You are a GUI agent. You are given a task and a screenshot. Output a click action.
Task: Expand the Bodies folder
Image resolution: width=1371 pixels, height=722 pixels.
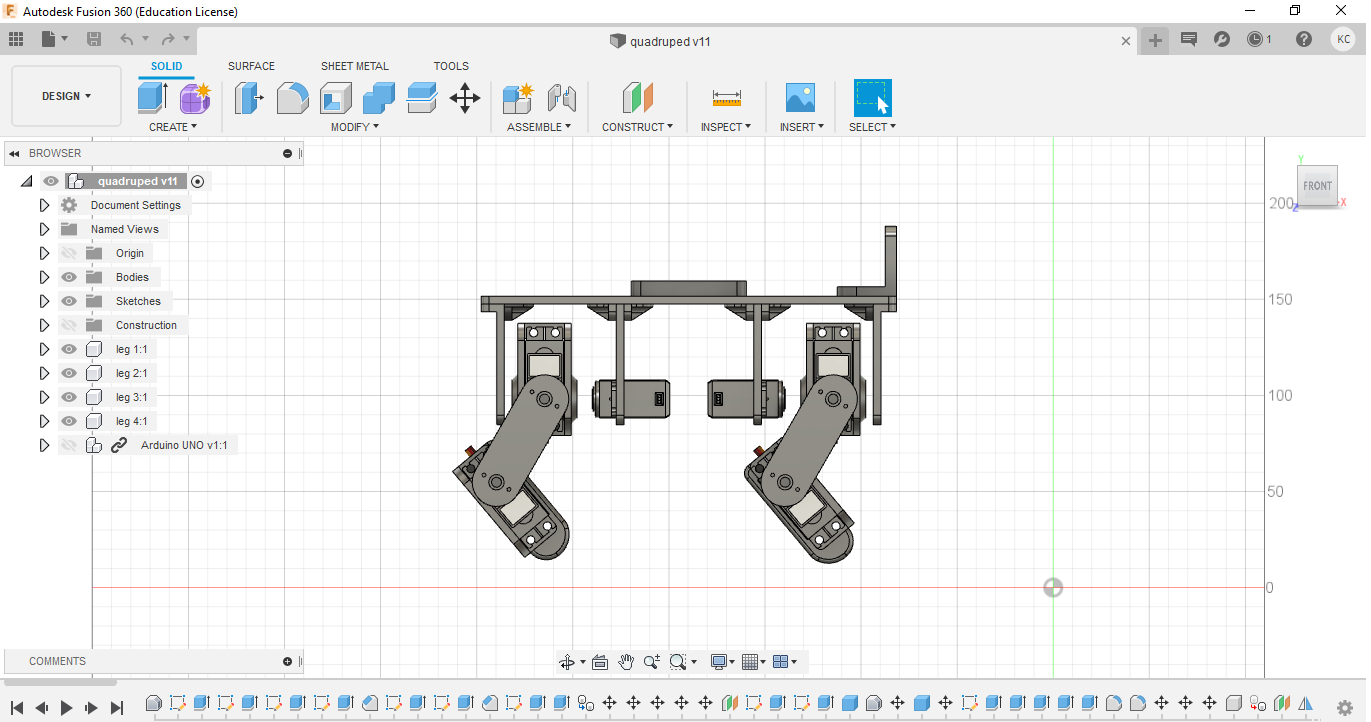click(44, 277)
